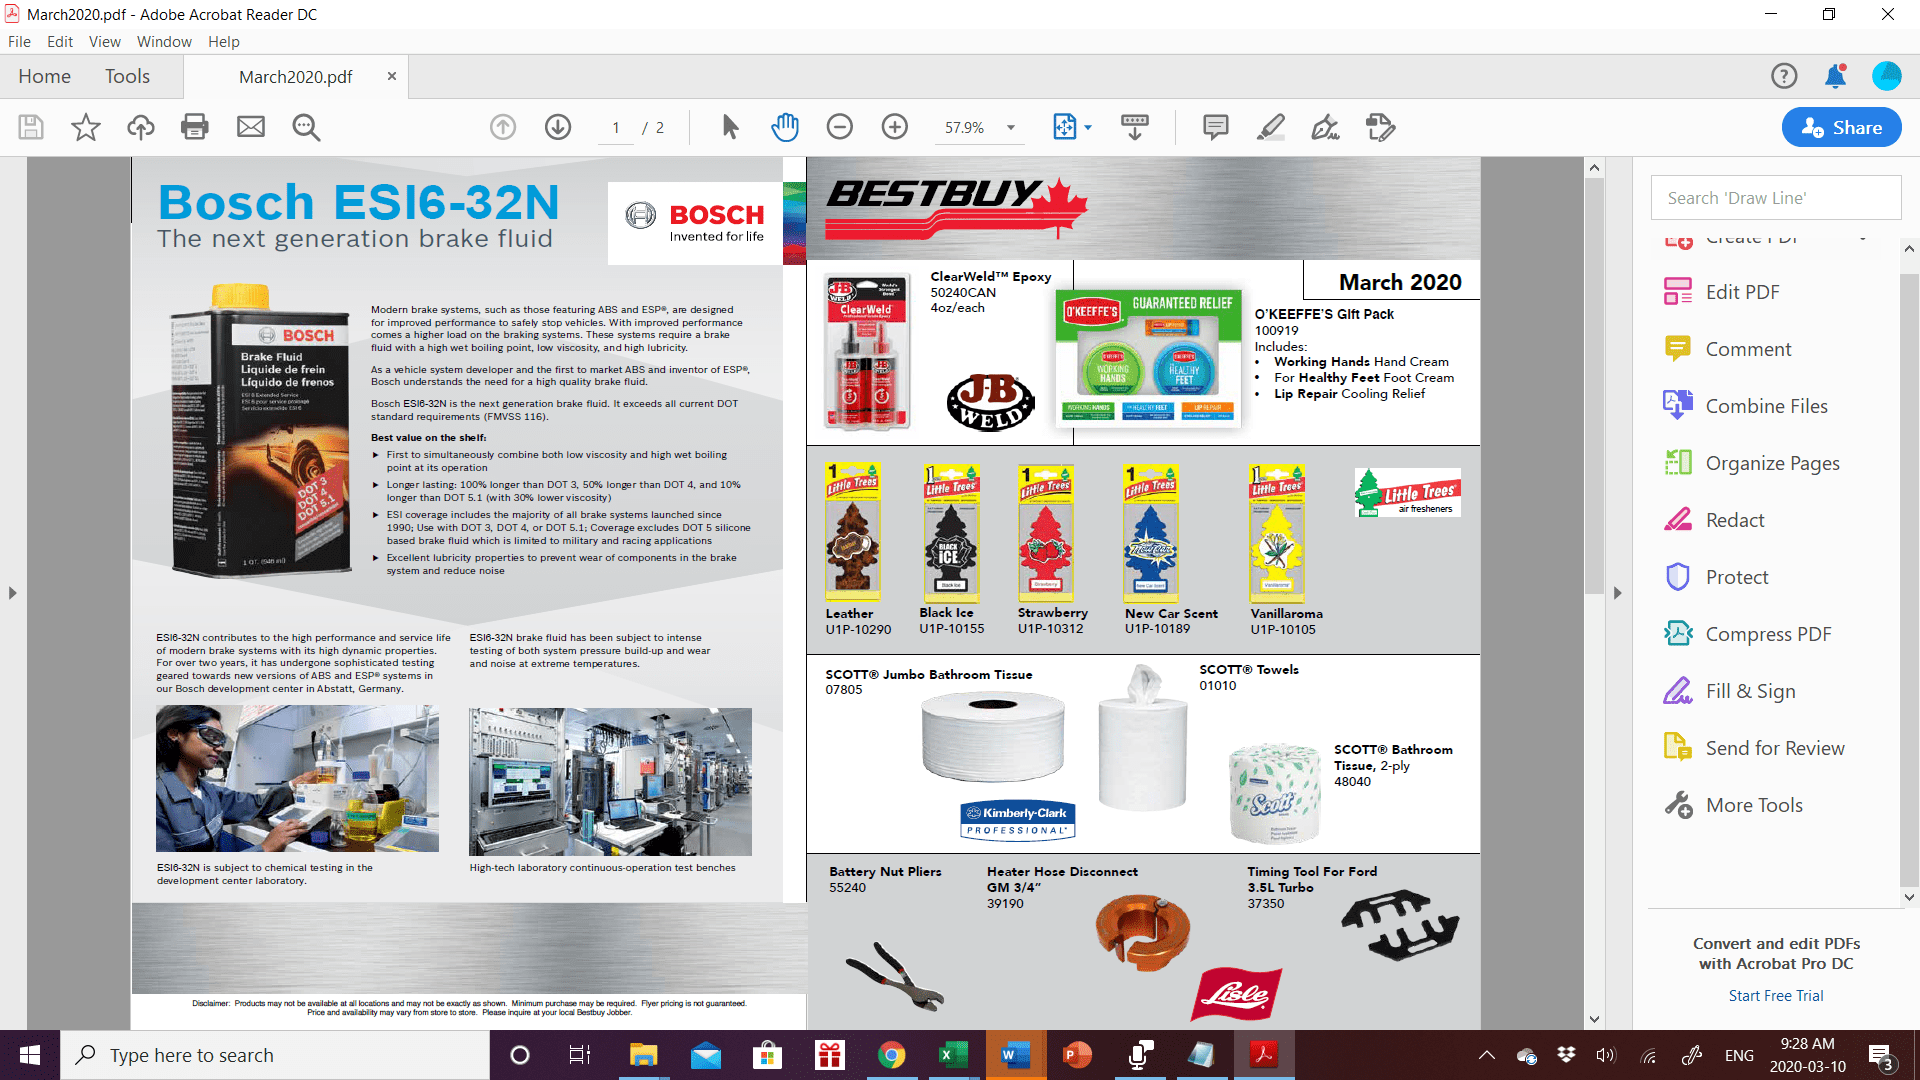Open the Sign document pen icon
This screenshot has width=1920, height=1080.
tap(1326, 127)
